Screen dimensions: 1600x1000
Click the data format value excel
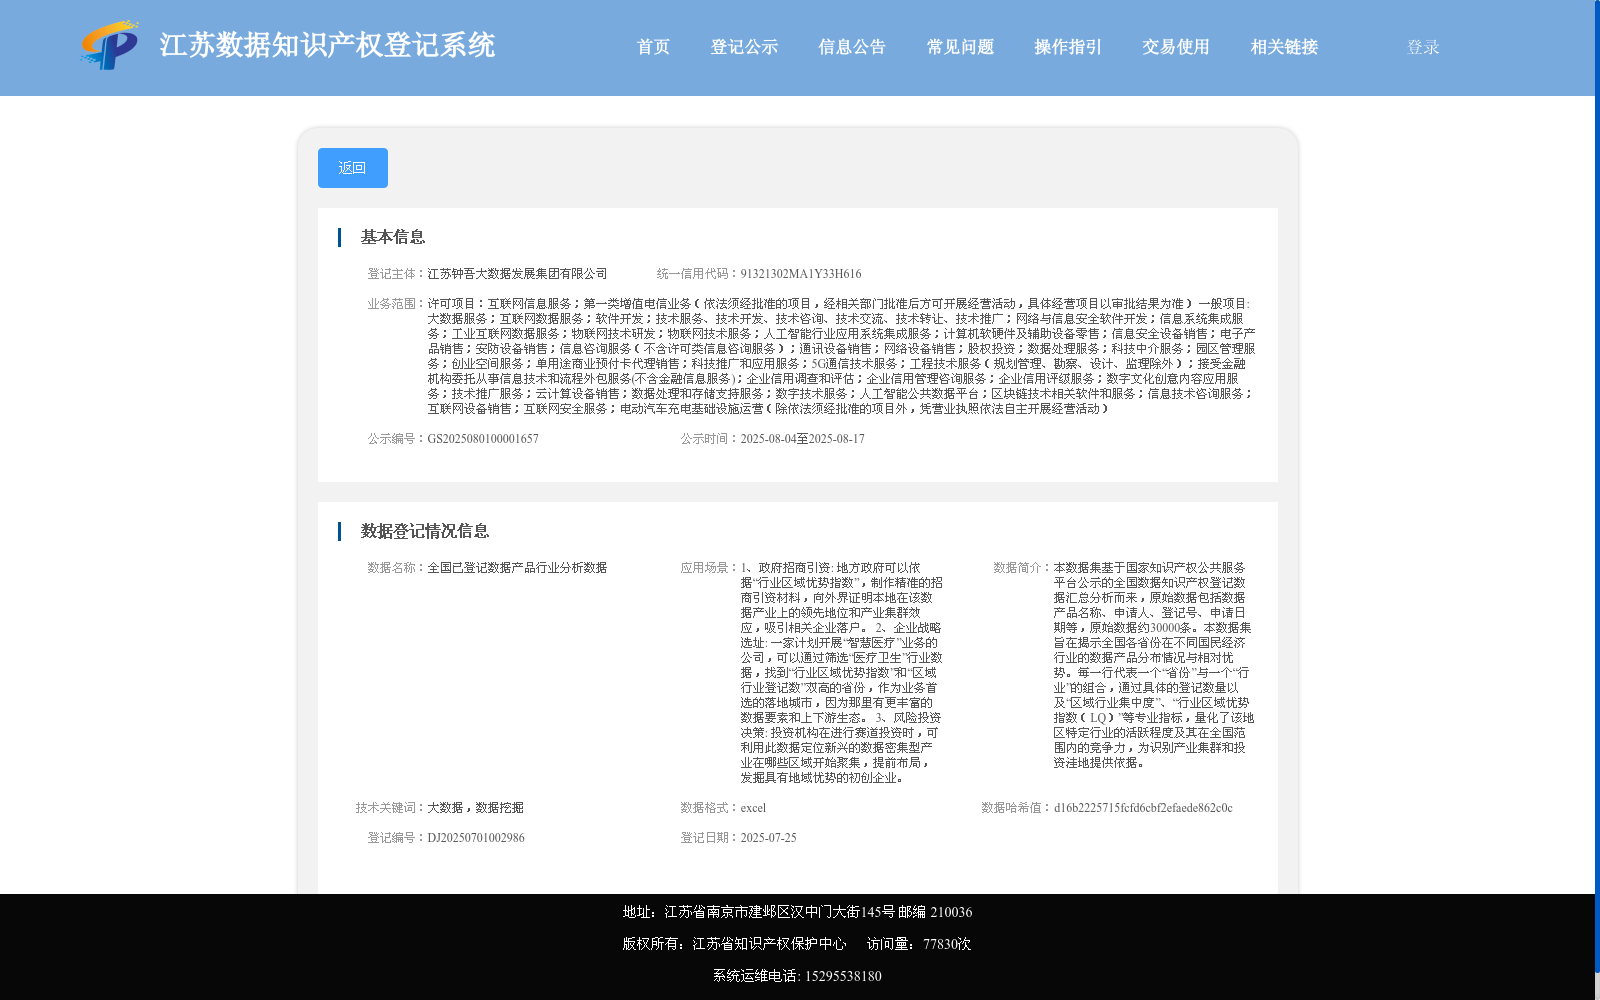click(753, 807)
